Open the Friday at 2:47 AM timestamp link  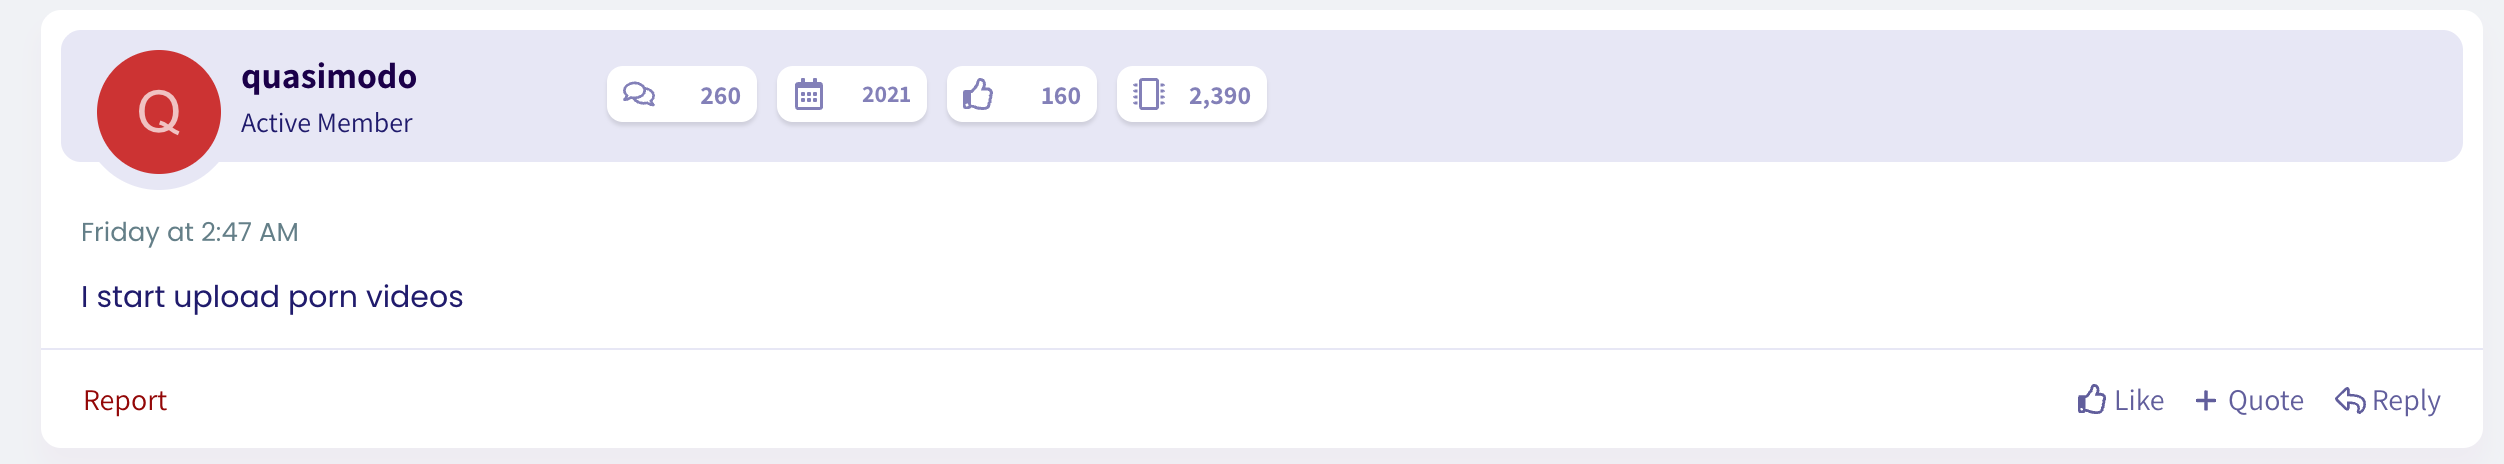190,232
